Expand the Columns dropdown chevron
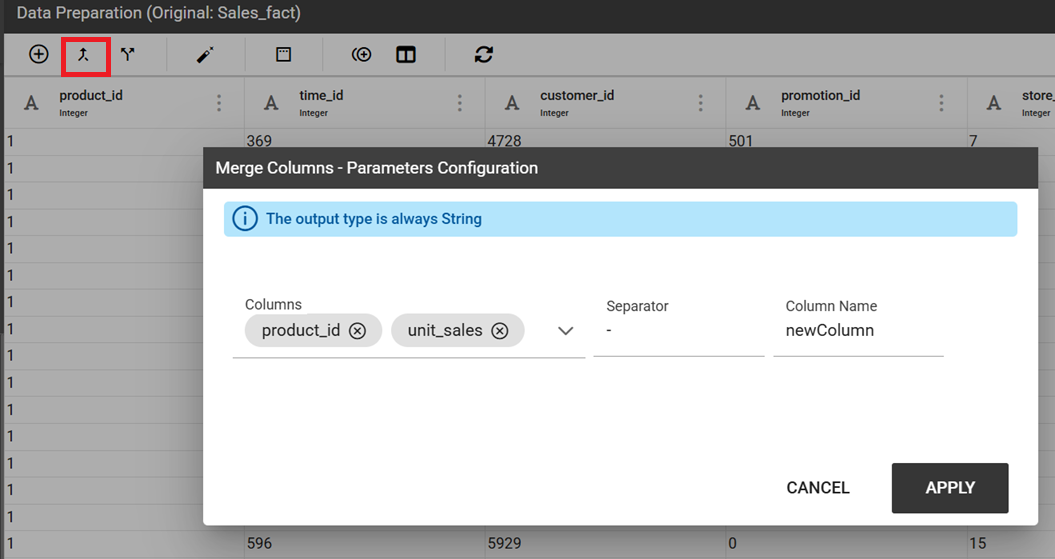This screenshot has height=559, width=1055. point(566,331)
